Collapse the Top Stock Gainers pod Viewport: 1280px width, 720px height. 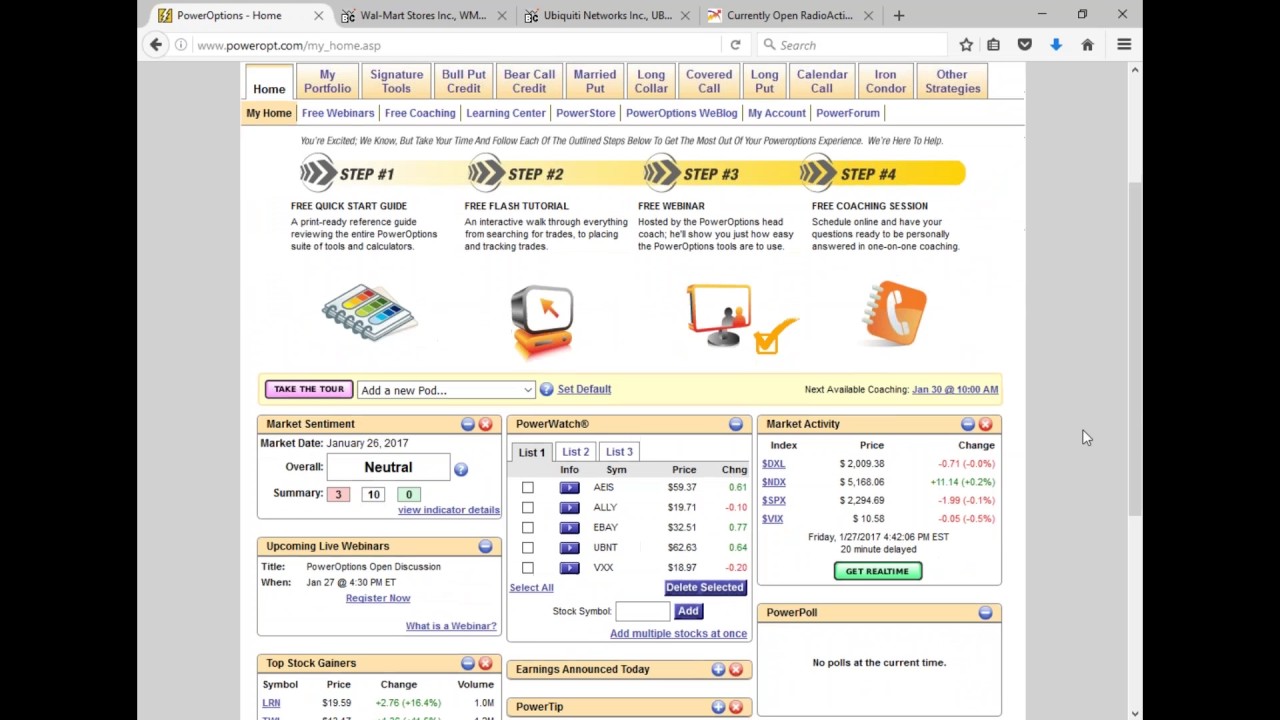tap(467, 663)
